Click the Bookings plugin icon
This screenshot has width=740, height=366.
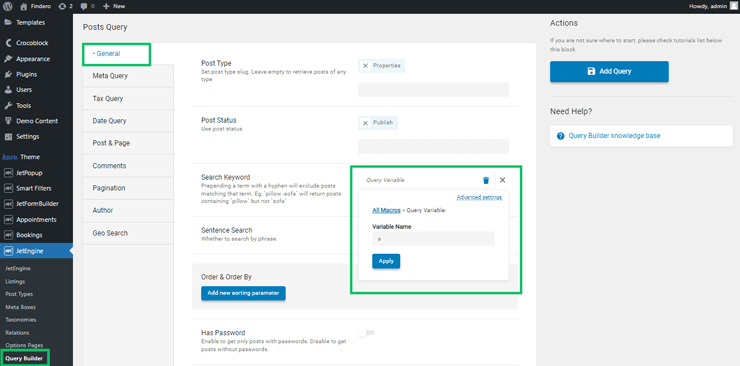coord(8,235)
